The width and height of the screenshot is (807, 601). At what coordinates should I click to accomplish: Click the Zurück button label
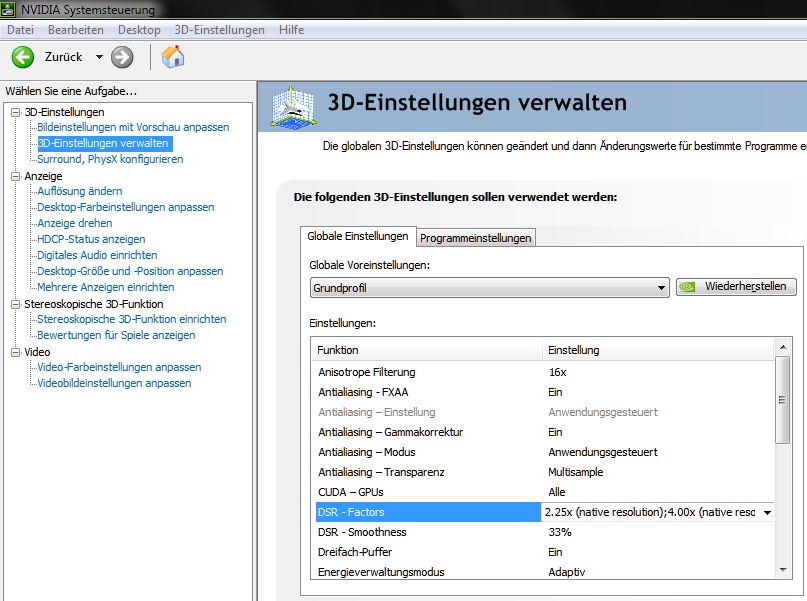63,57
